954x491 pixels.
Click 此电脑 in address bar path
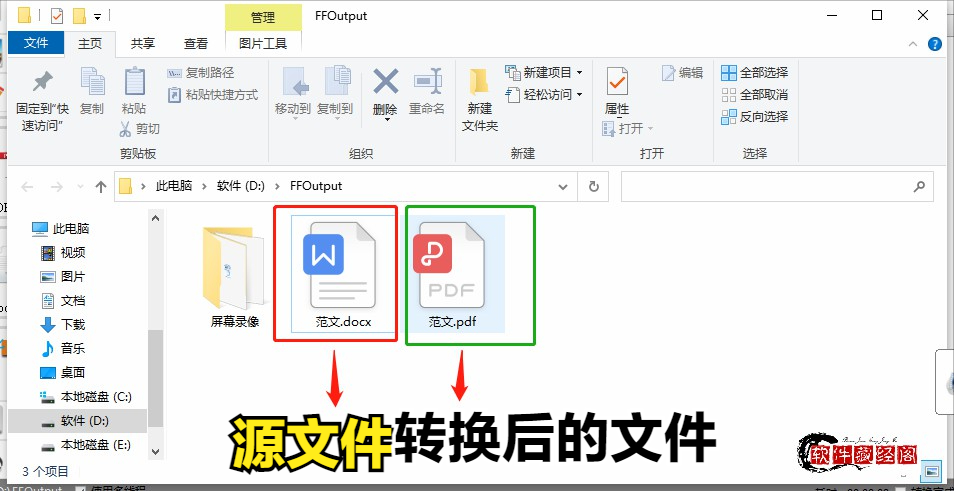[173, 186]
